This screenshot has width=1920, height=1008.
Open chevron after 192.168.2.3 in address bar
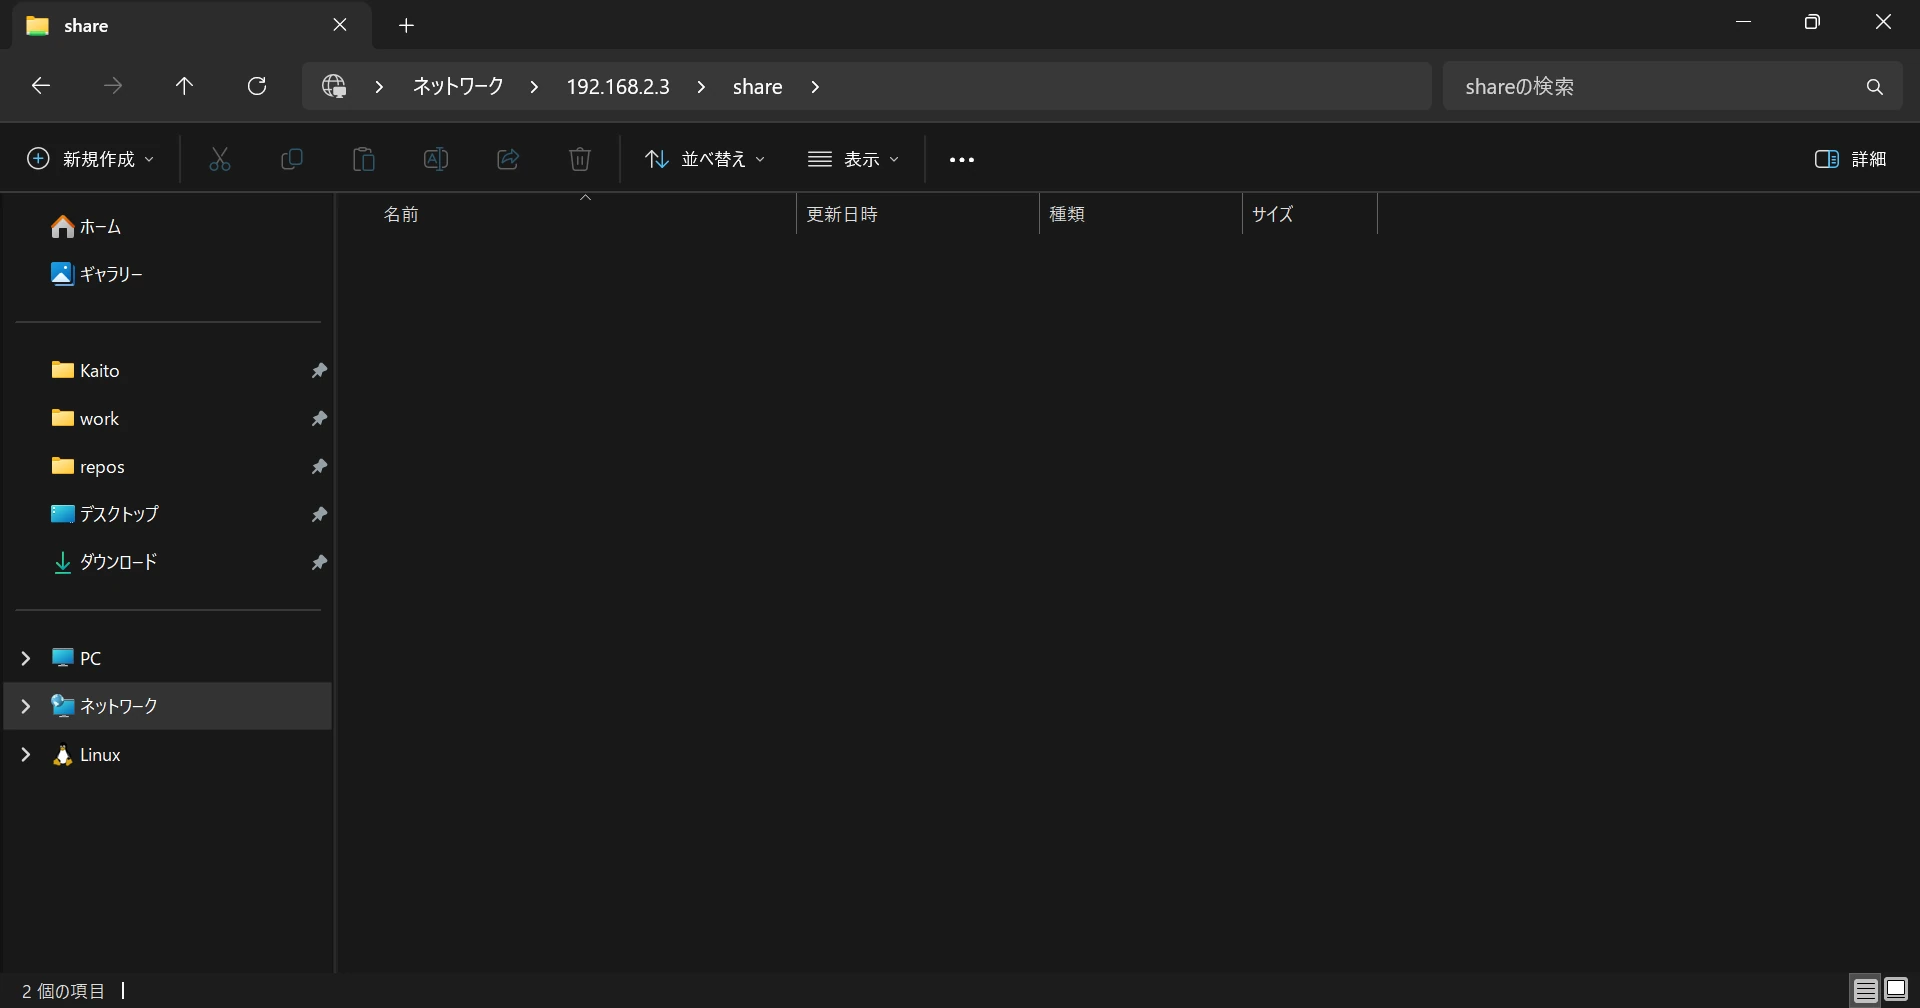pos(701,87)
